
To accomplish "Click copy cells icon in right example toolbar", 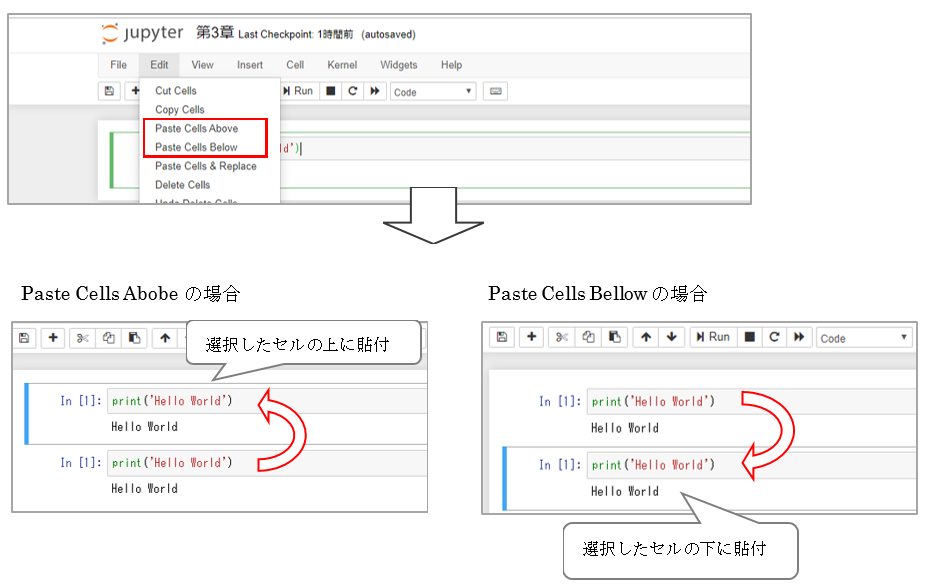I will pyautogui.click(x=588, y=338).
